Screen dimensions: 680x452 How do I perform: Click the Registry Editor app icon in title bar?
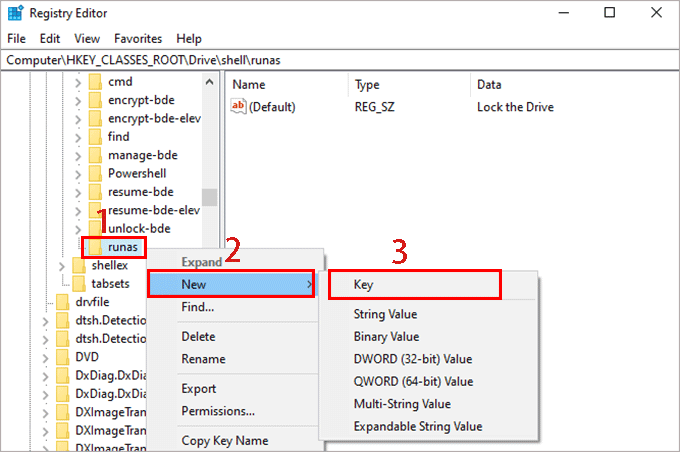[x=16, y=13]
